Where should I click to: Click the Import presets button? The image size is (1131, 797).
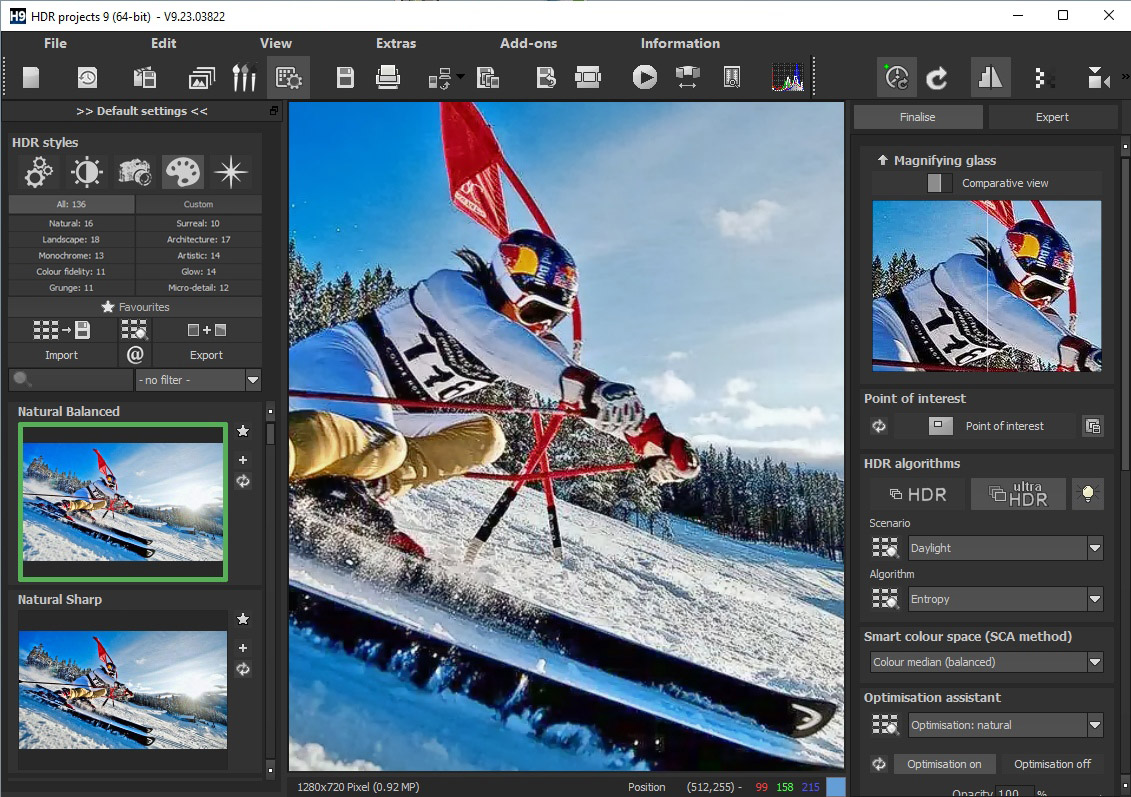61,355
